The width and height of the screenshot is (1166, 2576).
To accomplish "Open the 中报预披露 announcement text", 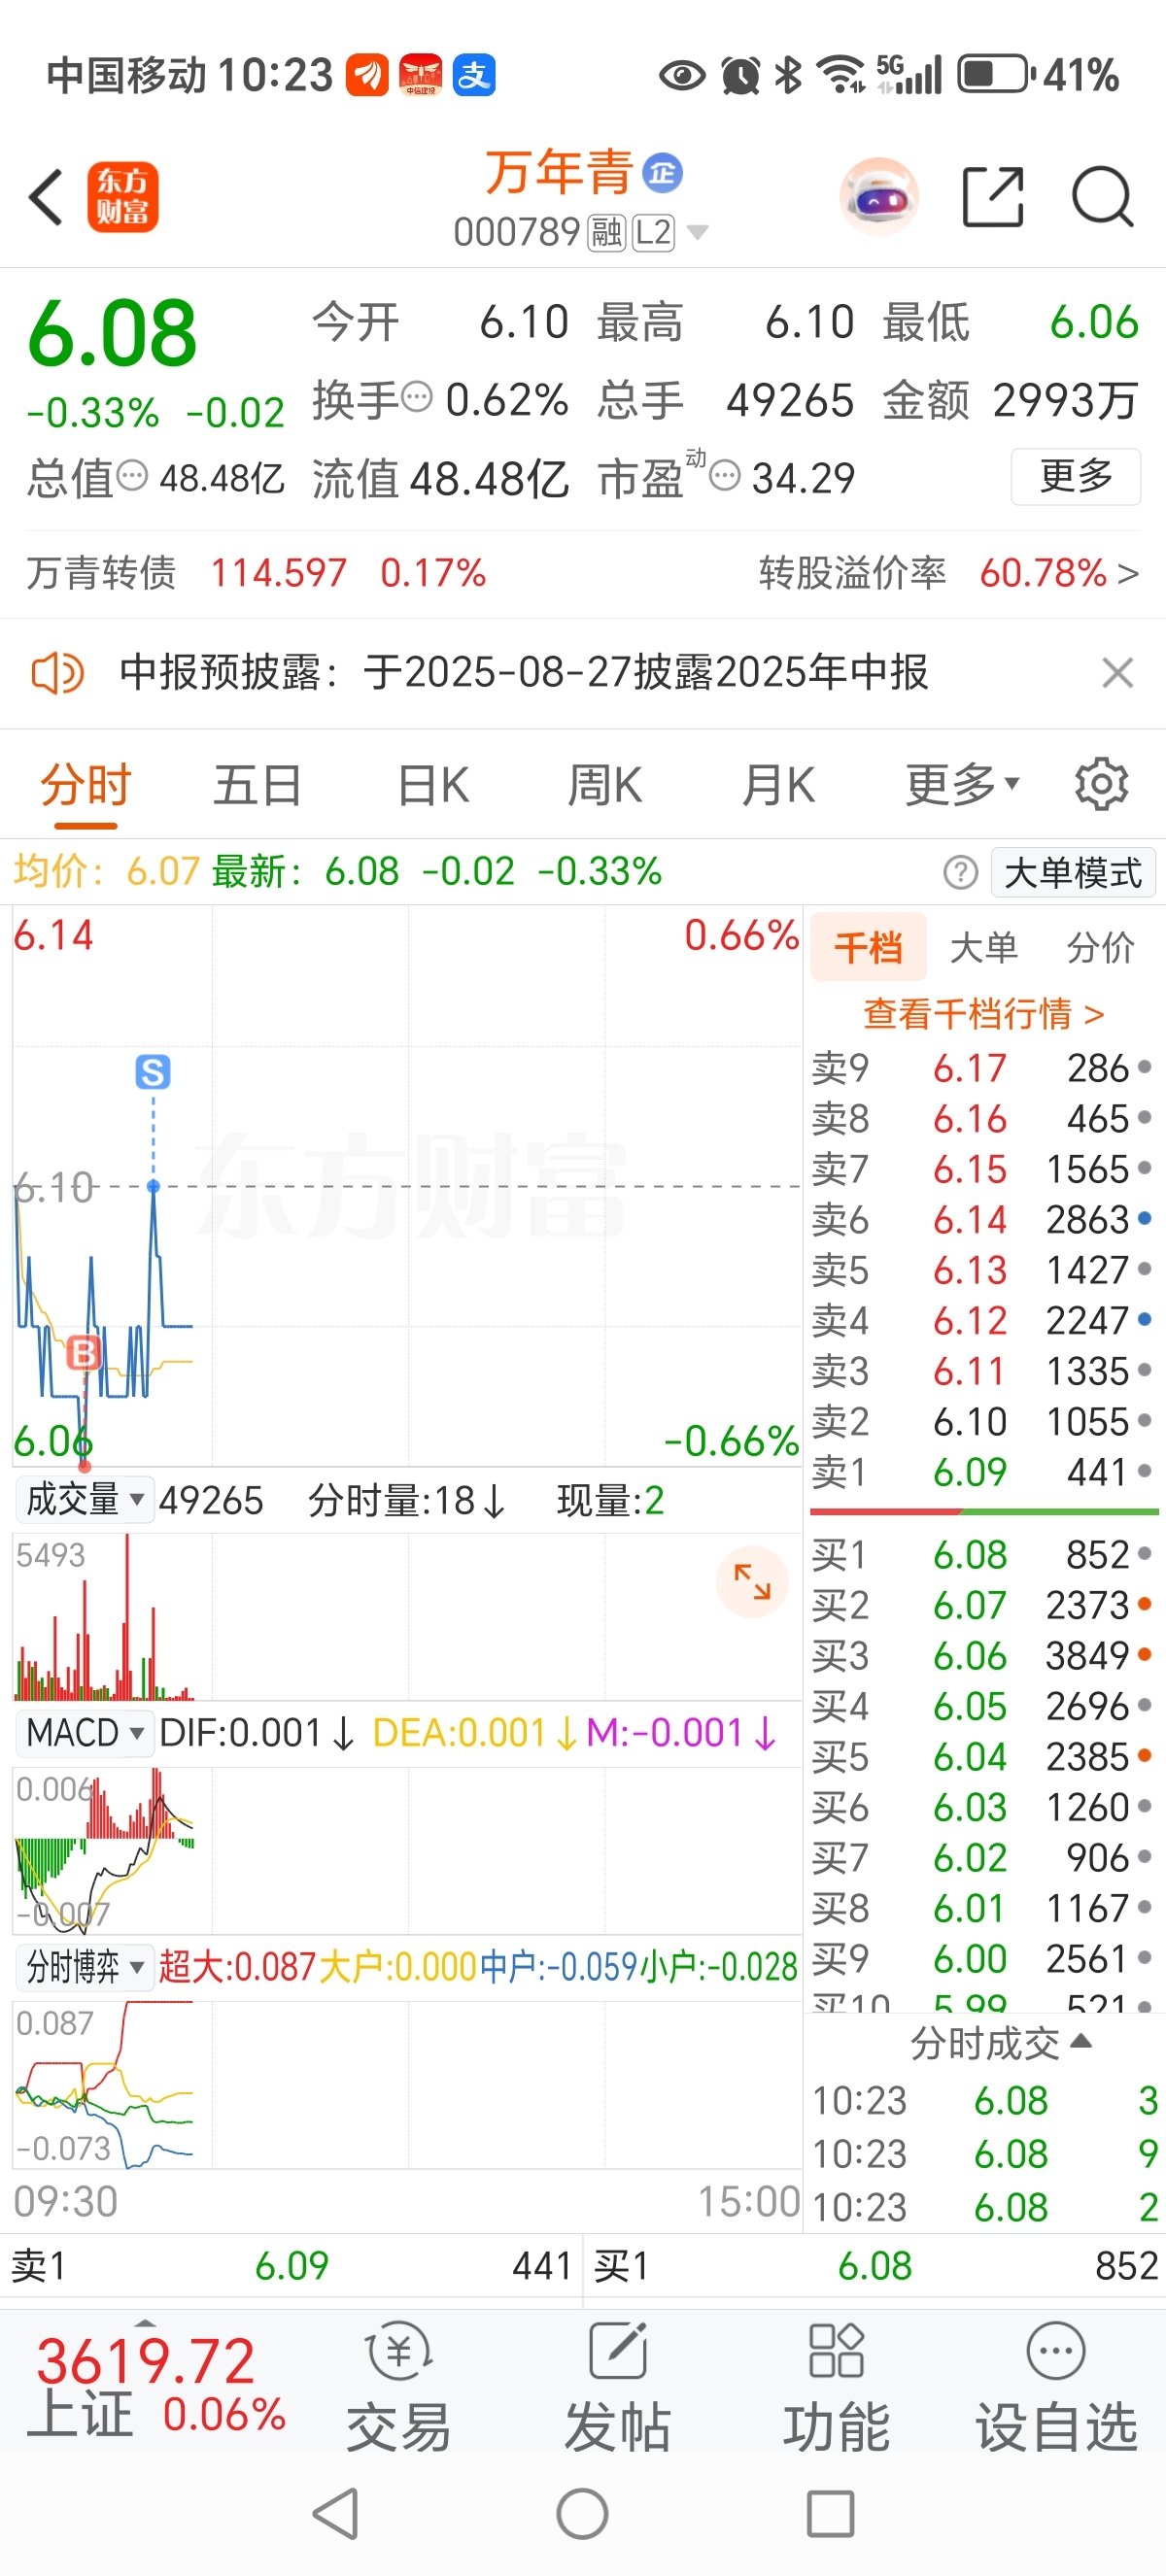I will (x=524, y=672).
